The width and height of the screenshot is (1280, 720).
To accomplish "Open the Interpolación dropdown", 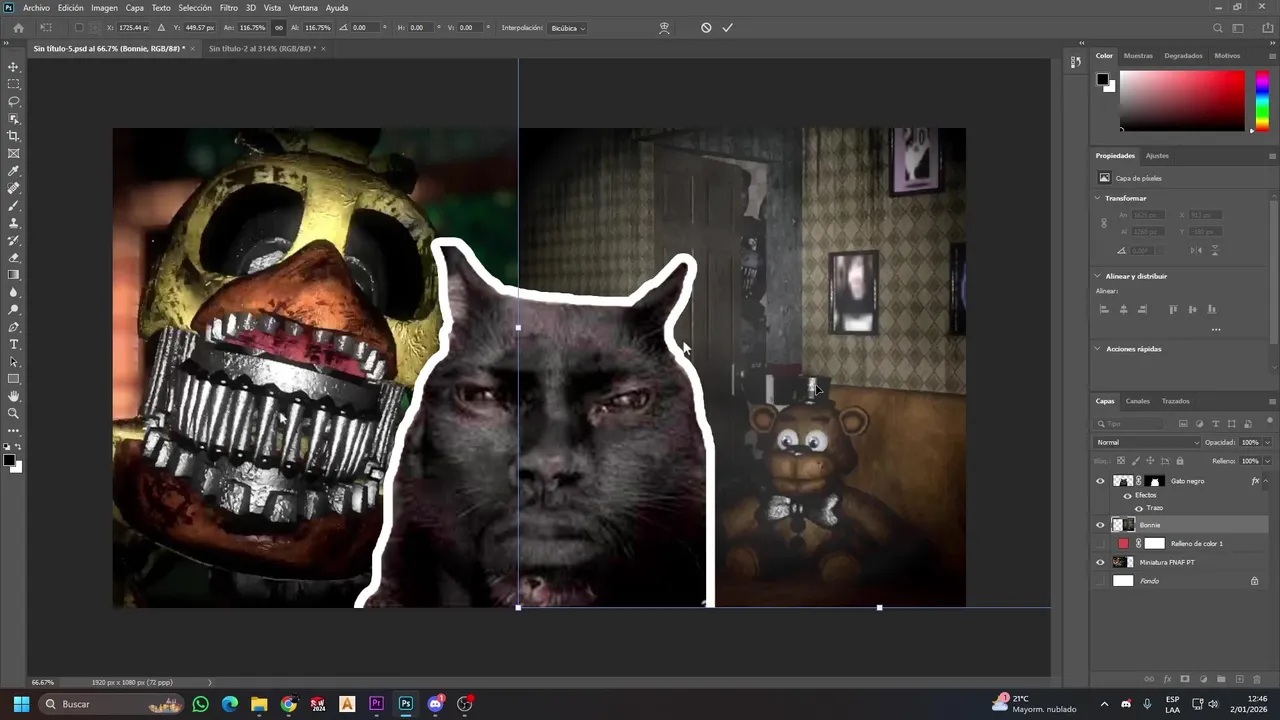I will tap(568, 28).
